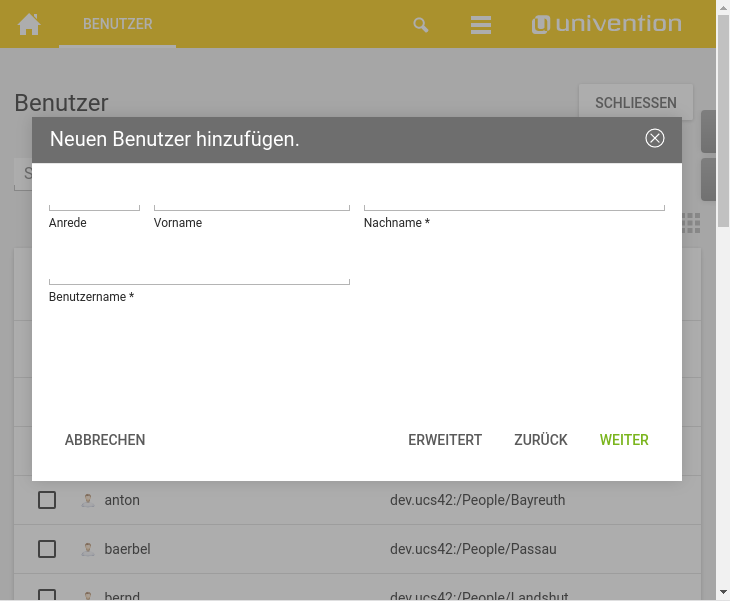Click the user icon next to baerbel
Viewport: 730px width, 601px height.
(x=88, y=549)
